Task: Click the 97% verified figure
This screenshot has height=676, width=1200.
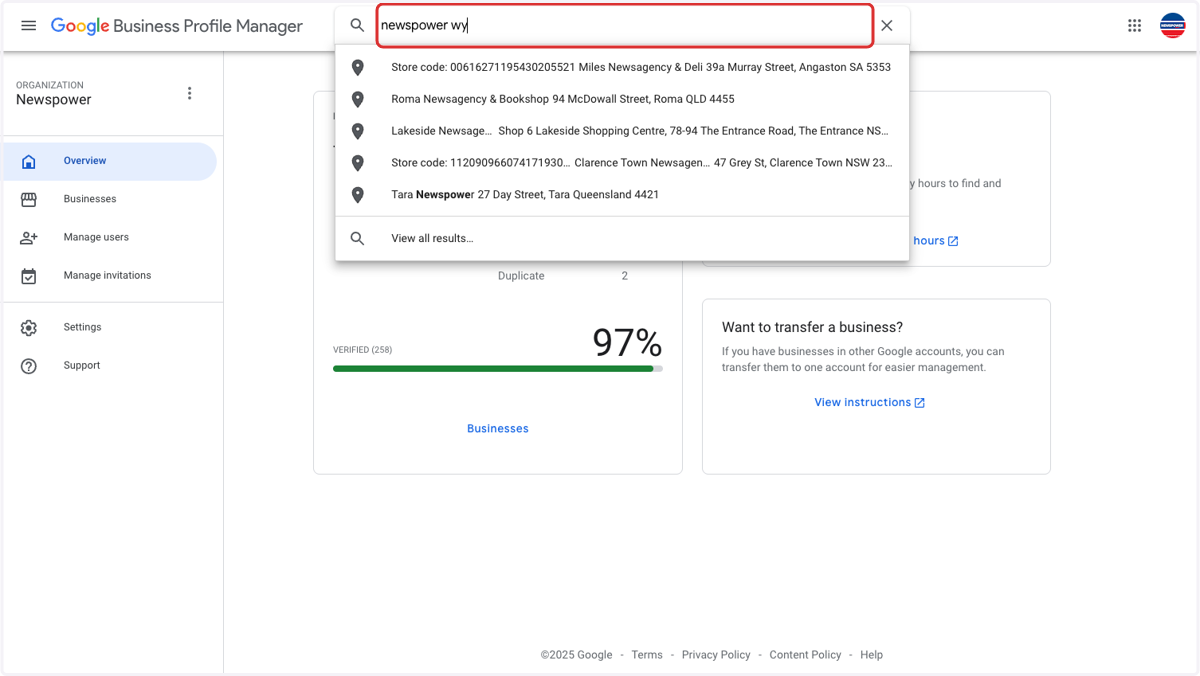Action: 627,343
